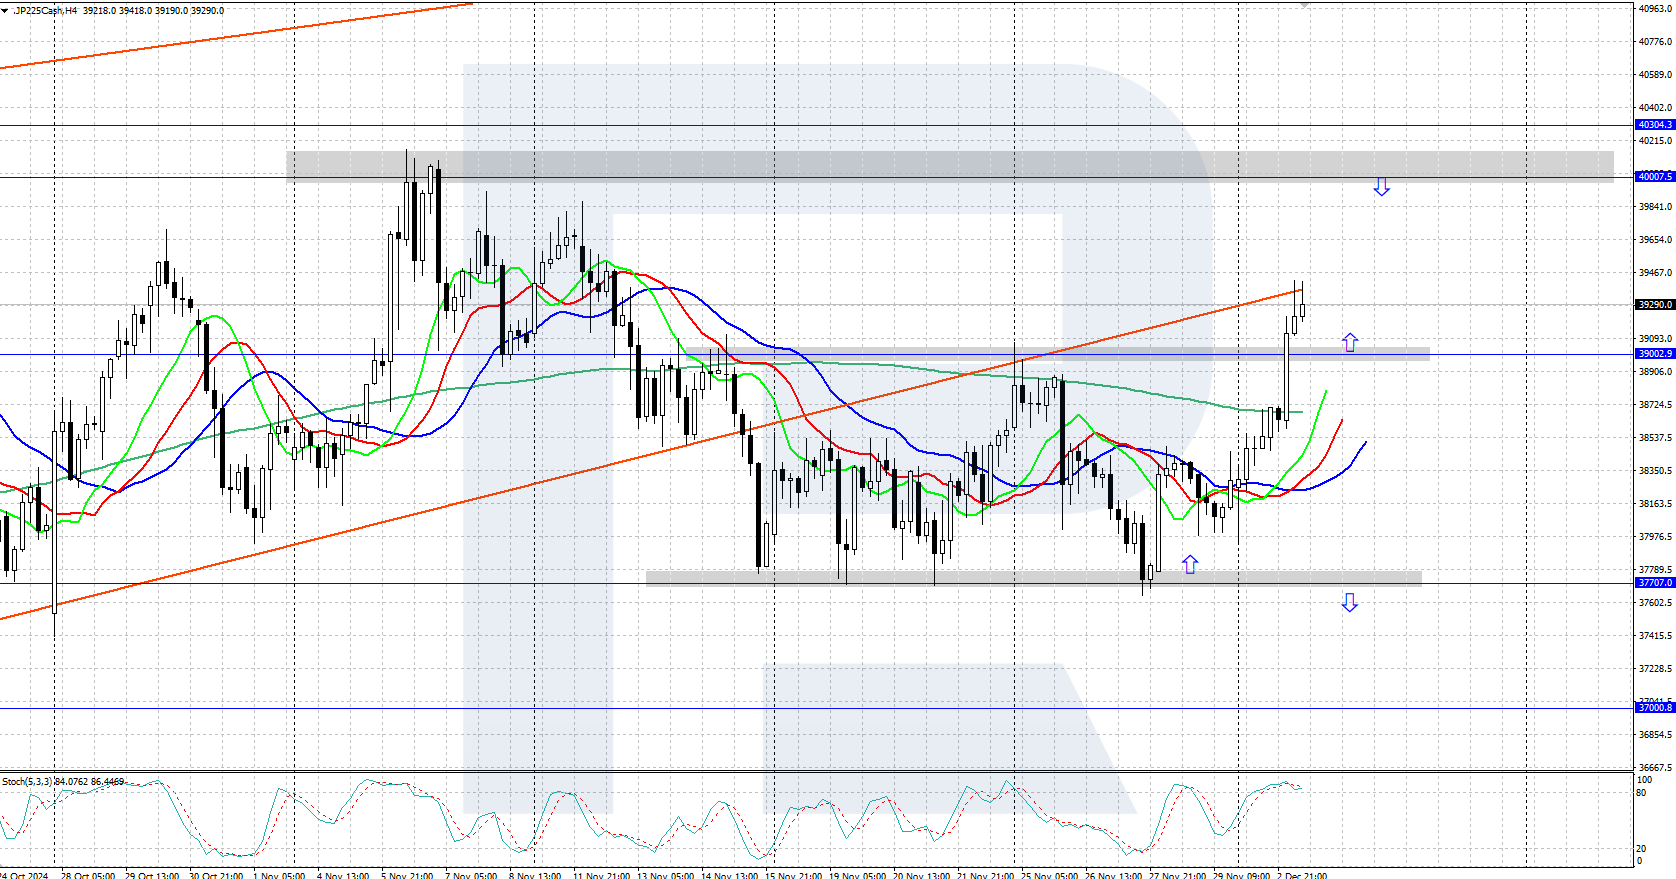The height and width of the screenshot is (879, 1676).
Task: Click the 2 Dec 21:00 time axis label
Action: tap(1301, 875)
